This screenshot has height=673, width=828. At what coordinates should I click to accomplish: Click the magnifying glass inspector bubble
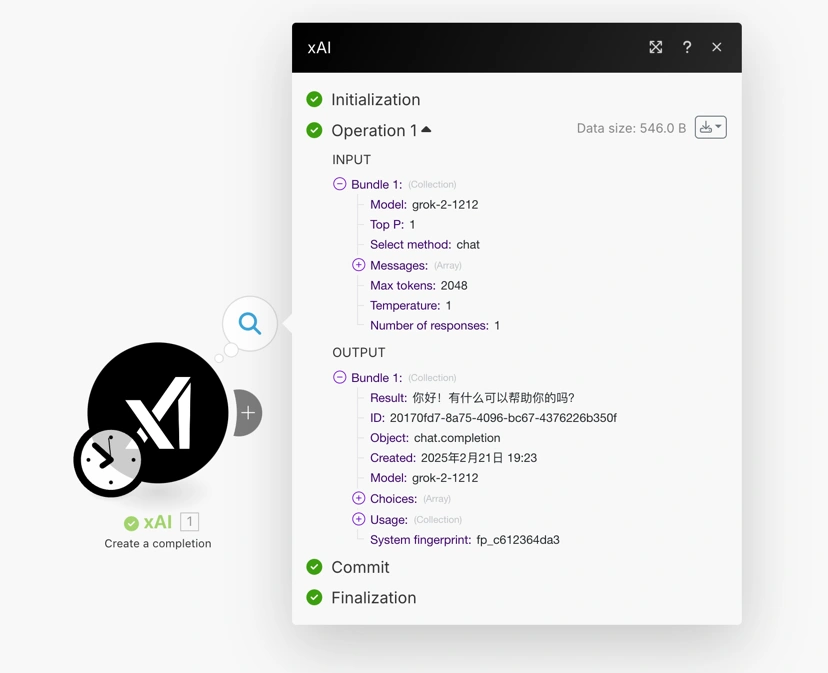pos(250,323)
